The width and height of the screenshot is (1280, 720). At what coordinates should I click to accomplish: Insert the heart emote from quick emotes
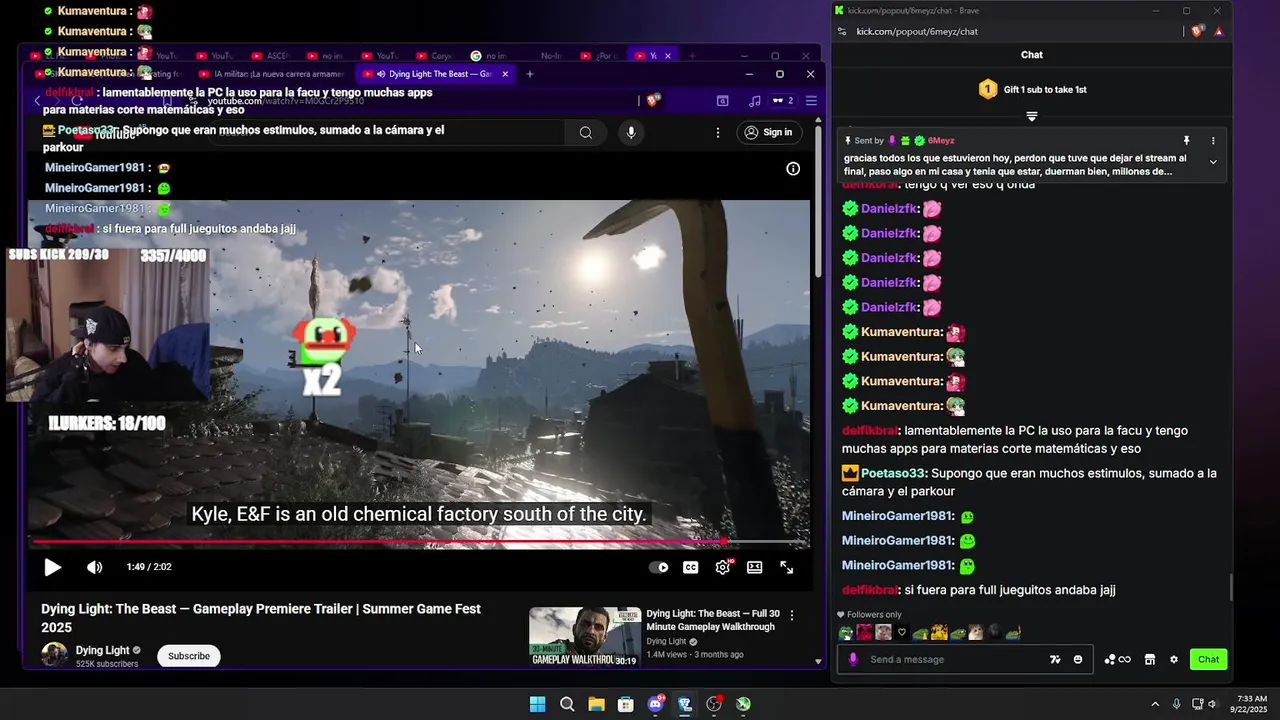(902, 632)
